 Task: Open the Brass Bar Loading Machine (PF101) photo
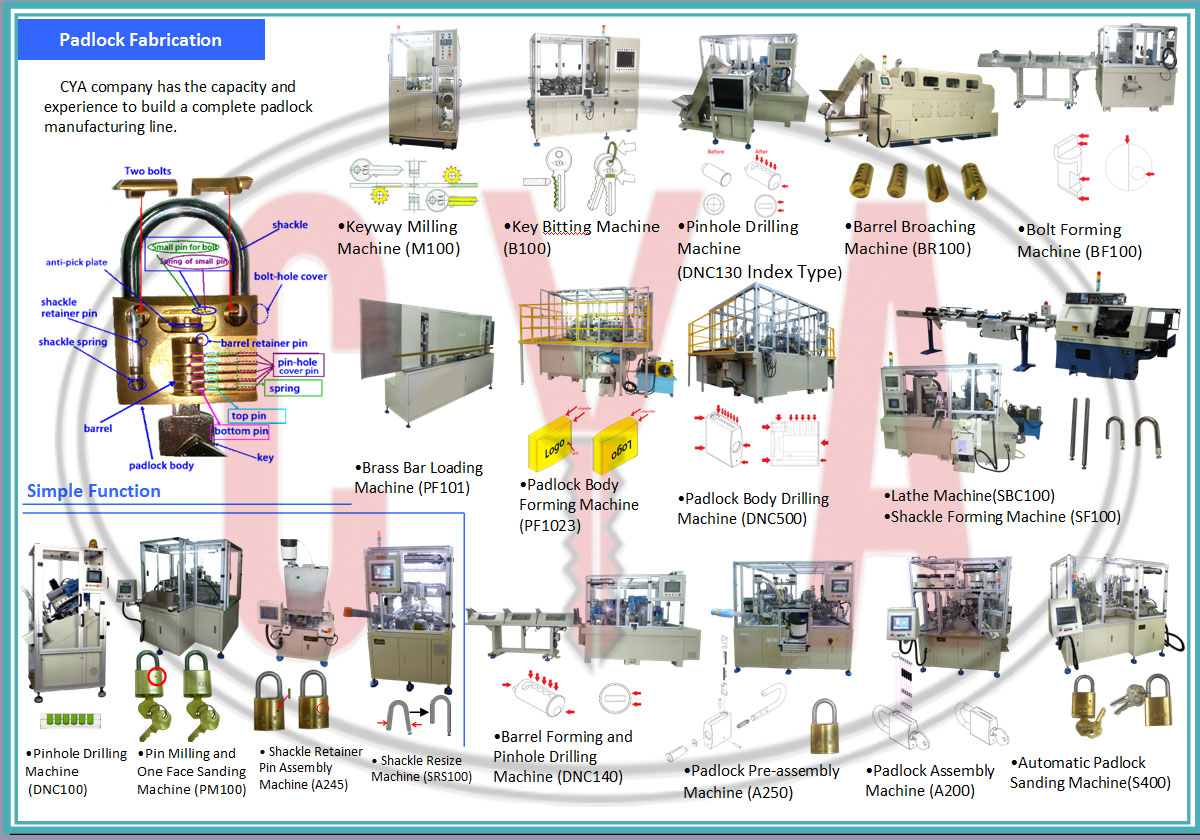(430, 363)
